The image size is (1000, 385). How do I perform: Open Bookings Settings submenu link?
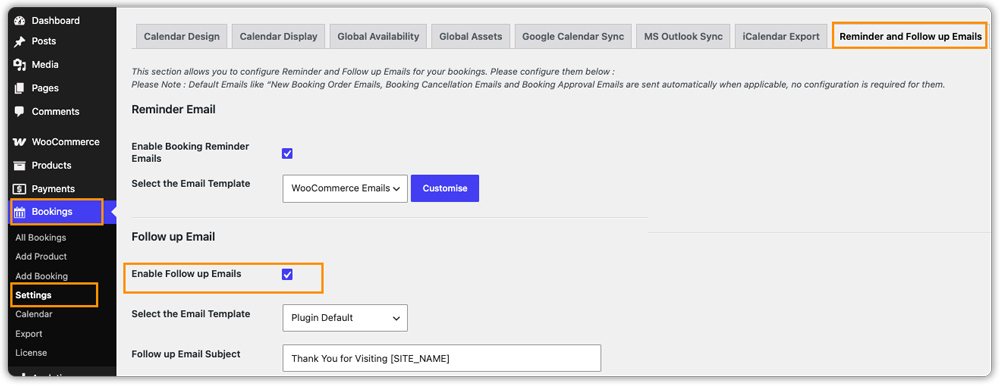pos(34,296)
